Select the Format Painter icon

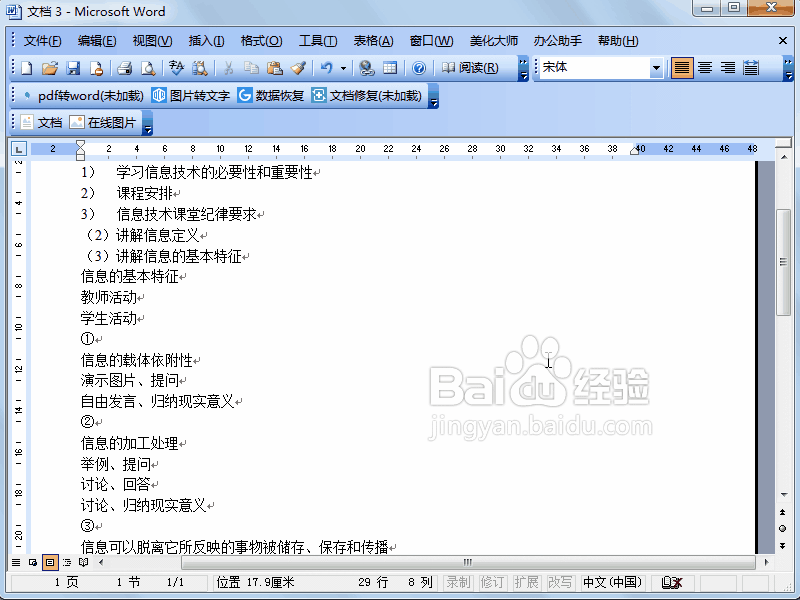coord(300,68)
